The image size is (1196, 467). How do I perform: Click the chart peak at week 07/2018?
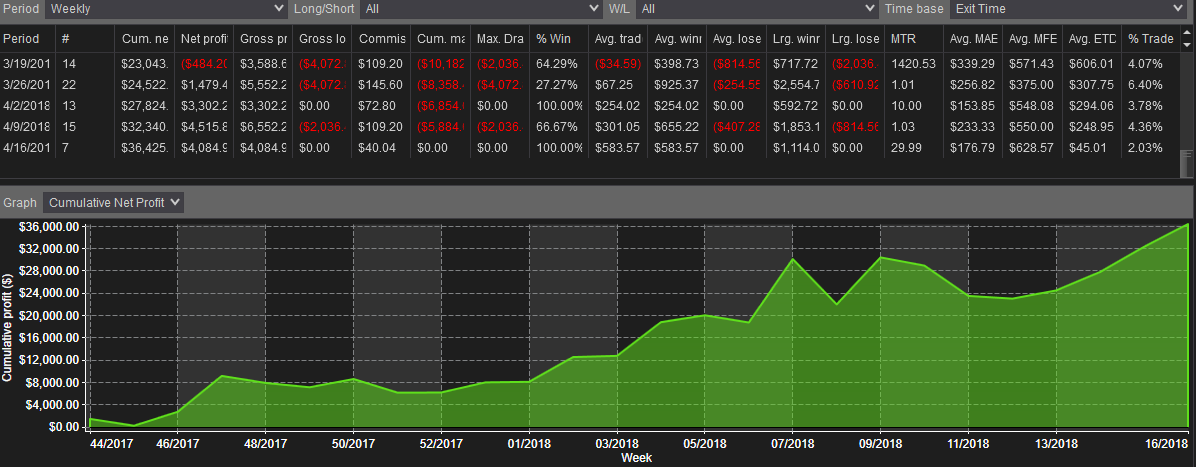(793, 259)
